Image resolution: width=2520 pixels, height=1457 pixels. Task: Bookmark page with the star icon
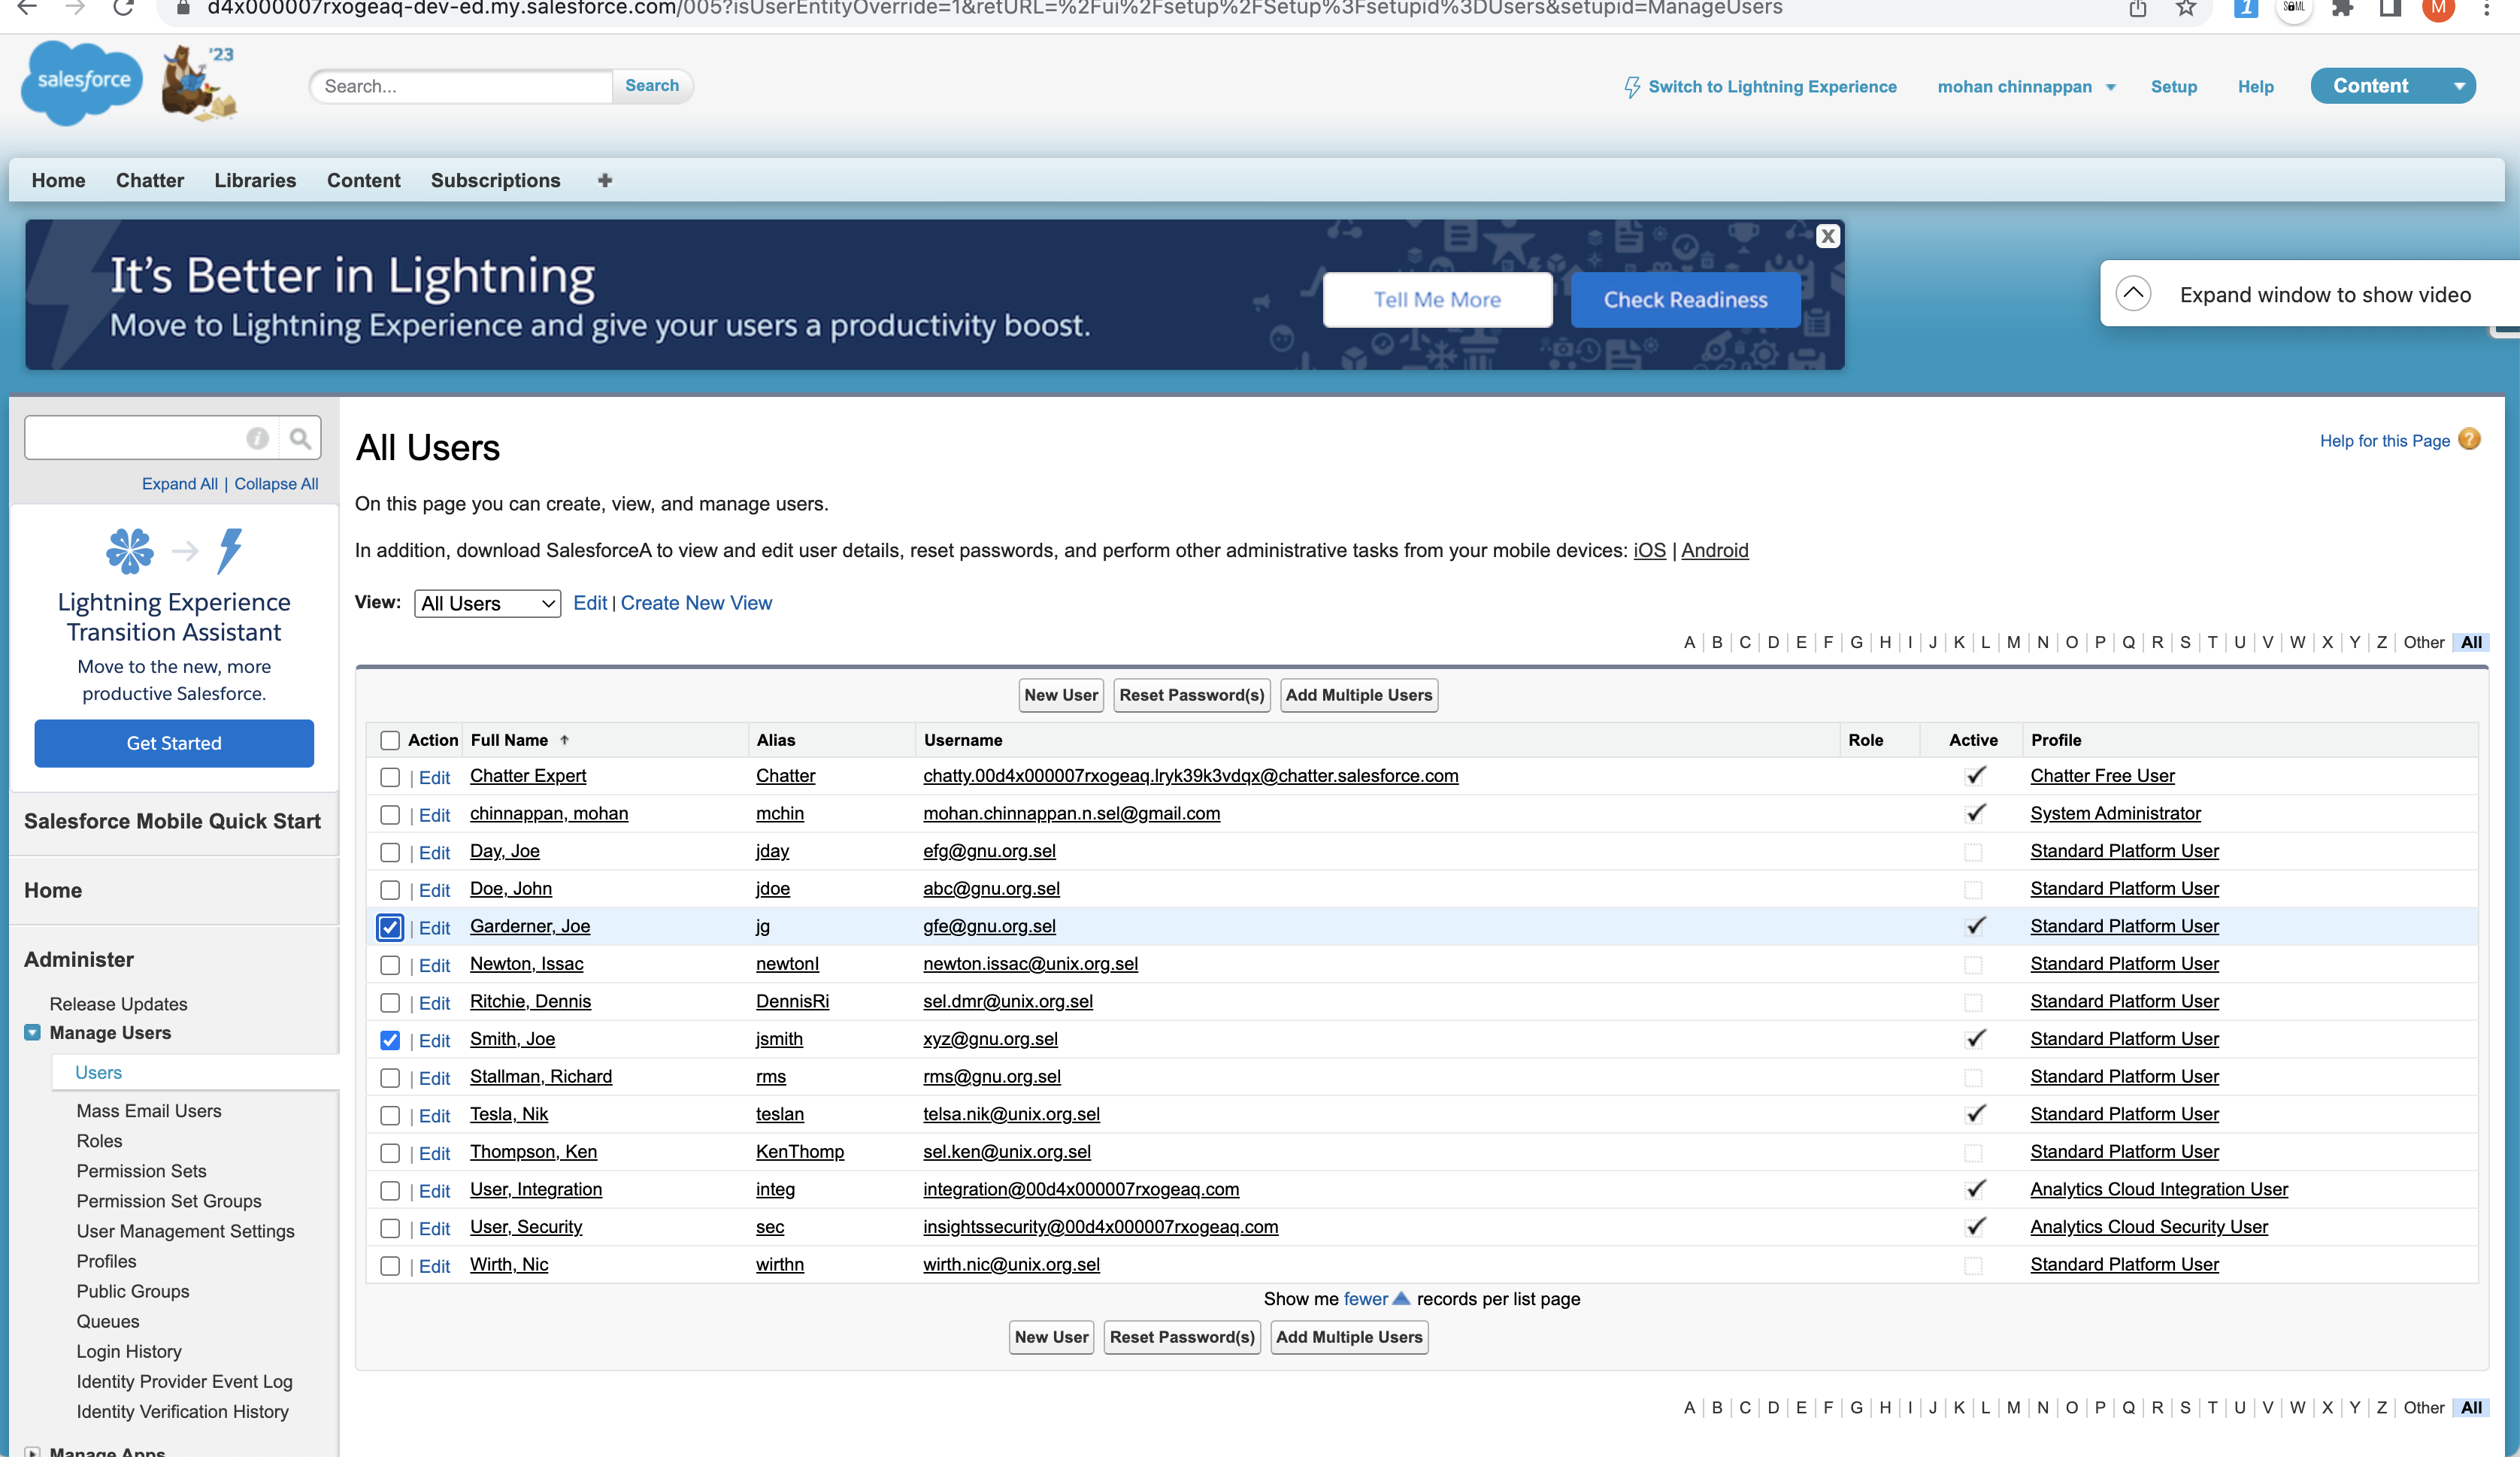2186,8
